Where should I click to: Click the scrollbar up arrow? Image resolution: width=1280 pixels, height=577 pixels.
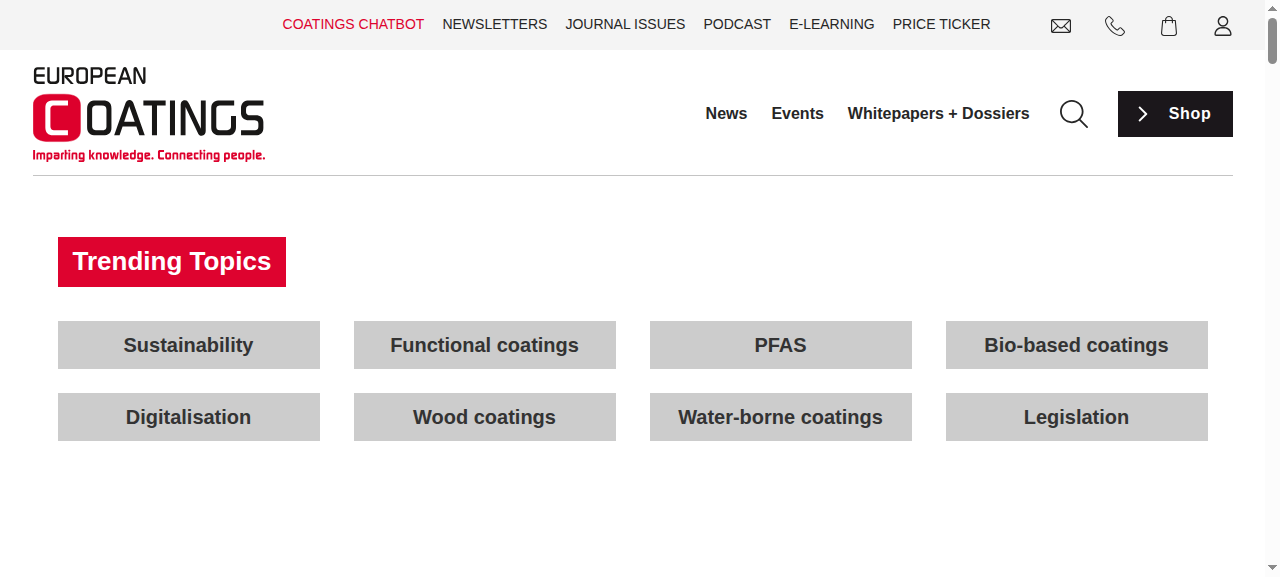click(1272, 7)
